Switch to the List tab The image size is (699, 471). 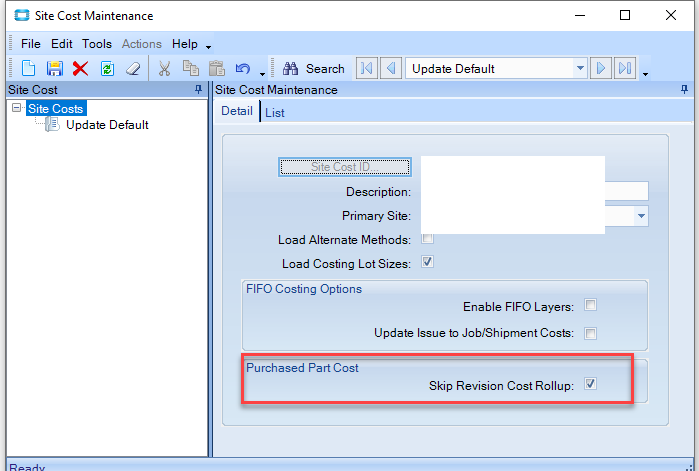click(x=275, y=113)
